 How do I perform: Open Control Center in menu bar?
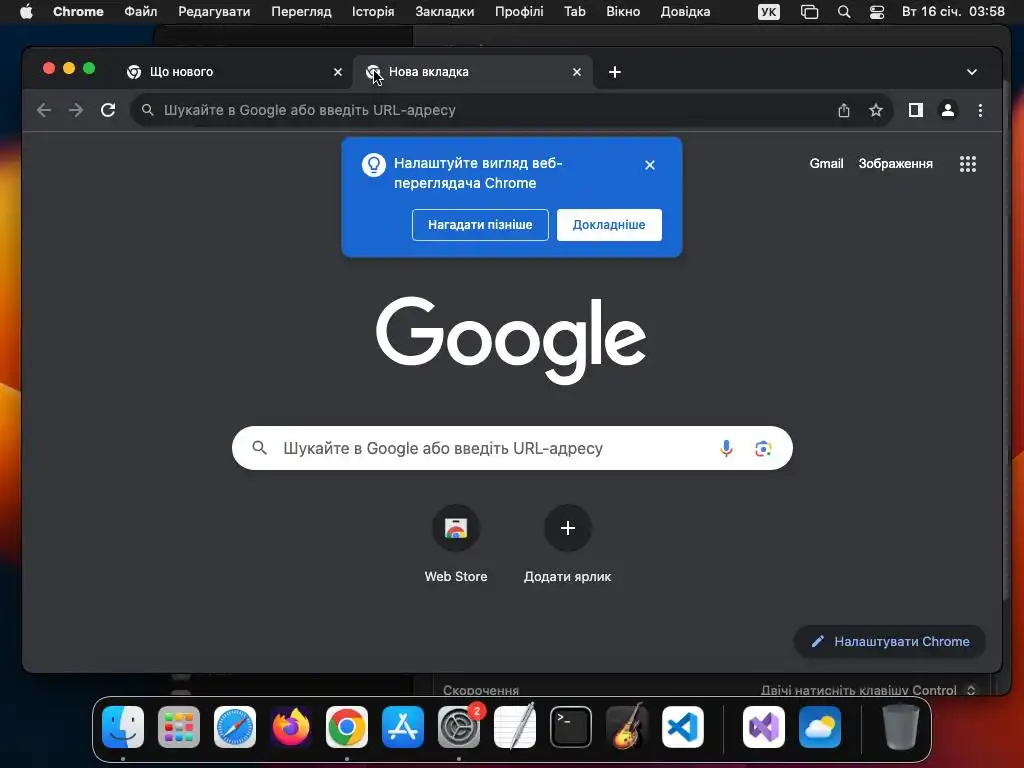pyautogui.click(x=876, y=12)
